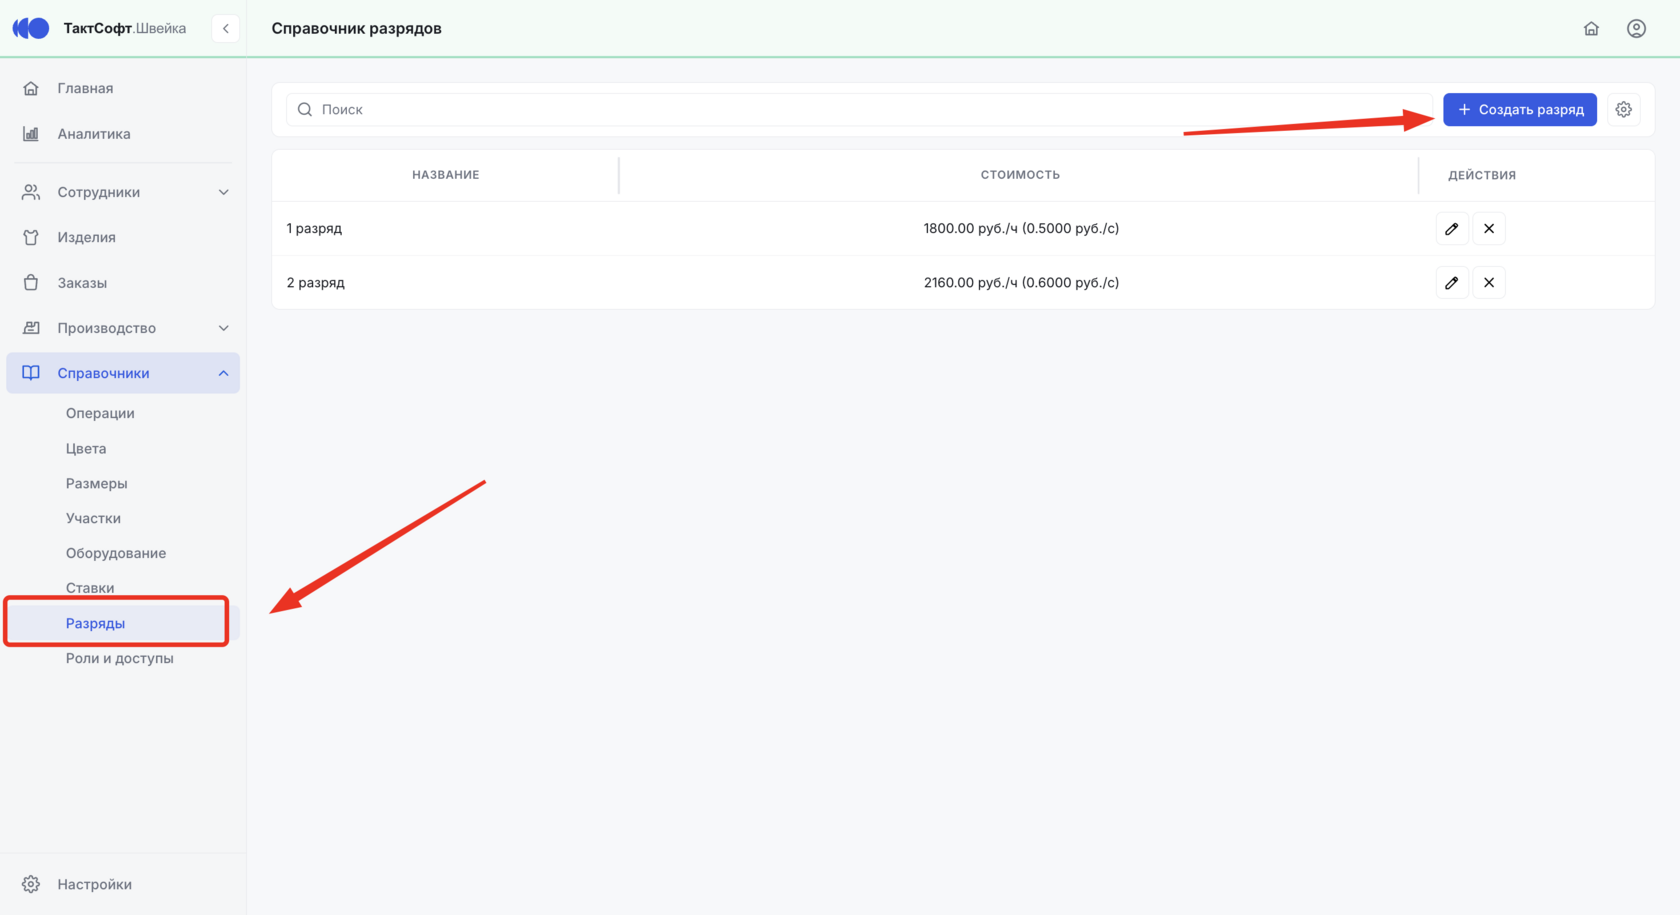Select Ставки in the reference list
The image size is (1680, 915).
point(90,588)
